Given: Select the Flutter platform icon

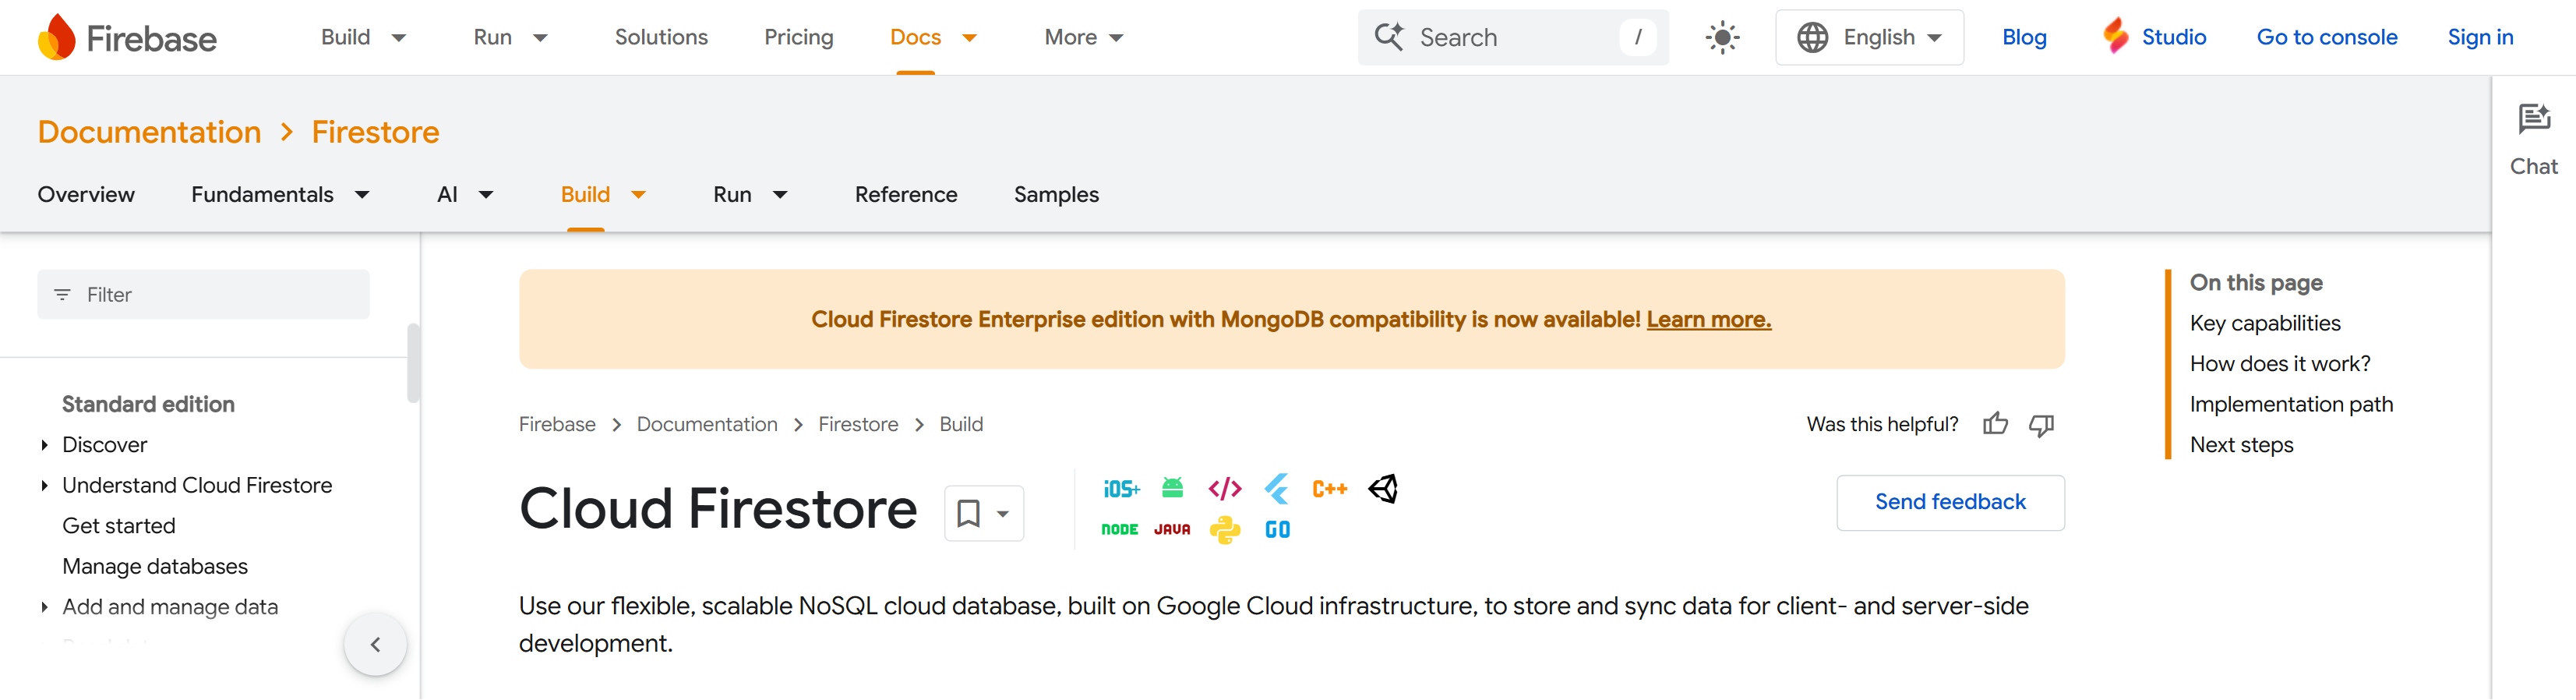Looking at the screenshot, I should point(1277,488).
